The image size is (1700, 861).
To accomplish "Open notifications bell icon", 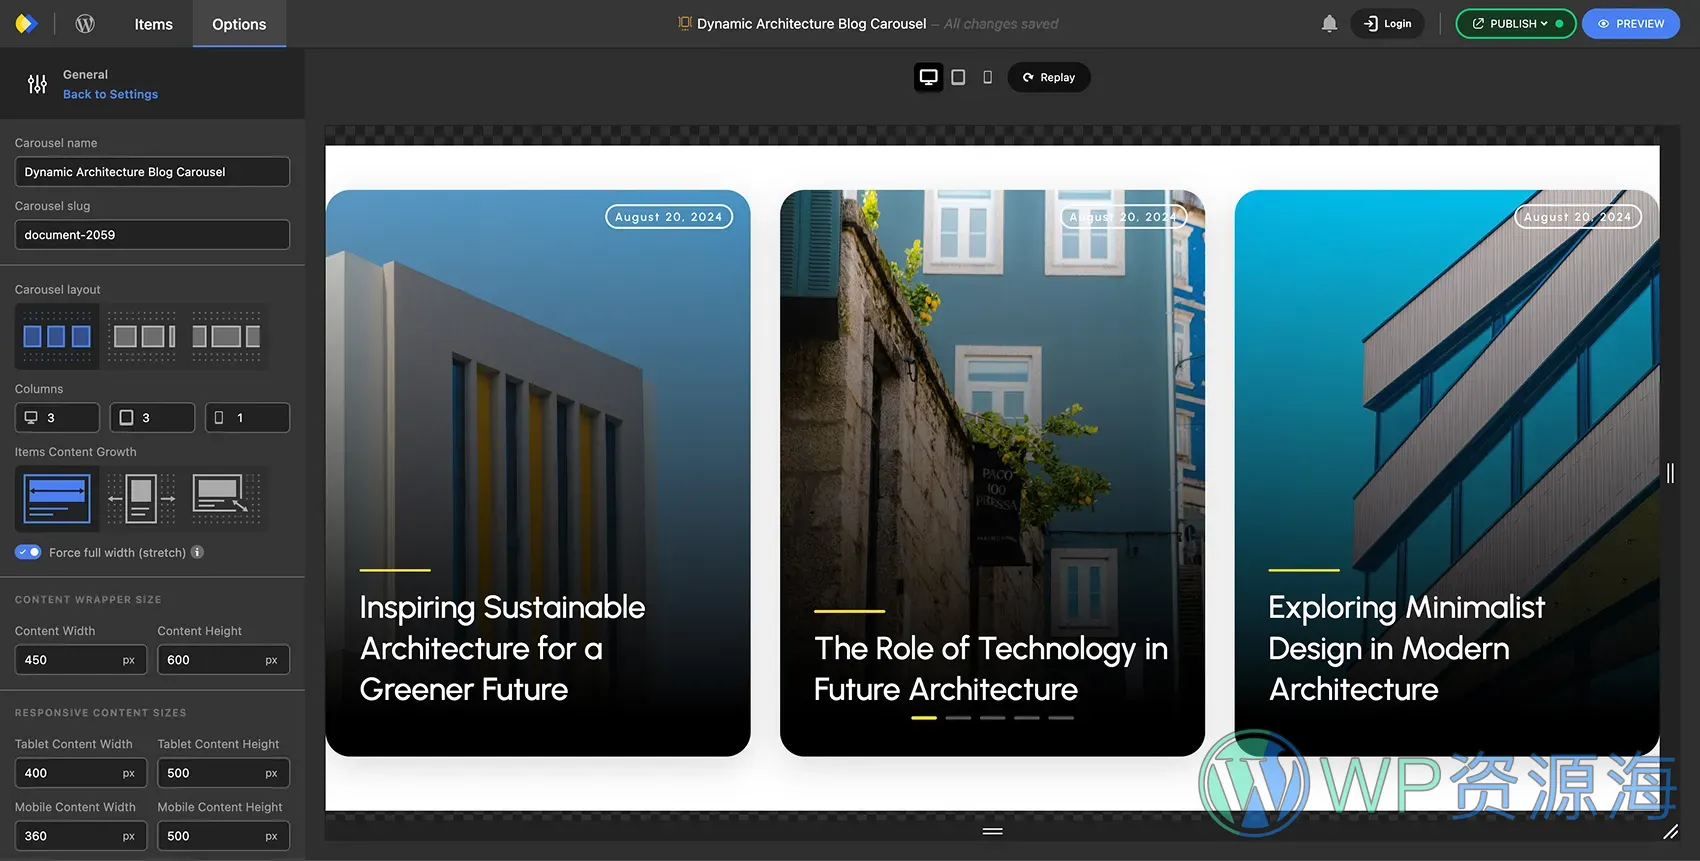I will click(x=1329, y=23).
